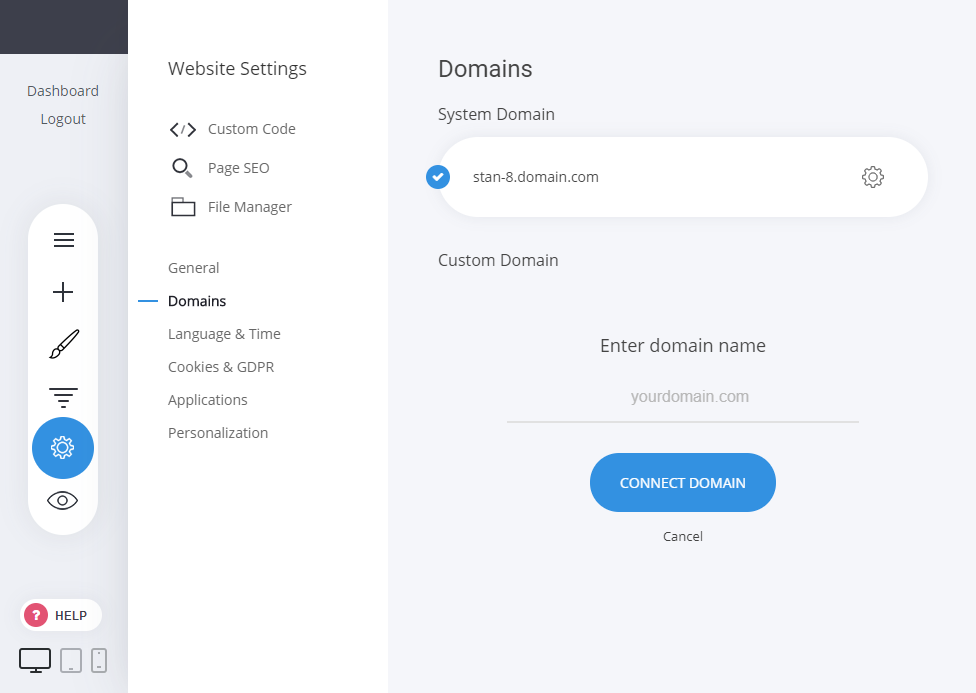976x693 pixels.
Task: Toggle the preview eye icon
Action: (63, 501)
